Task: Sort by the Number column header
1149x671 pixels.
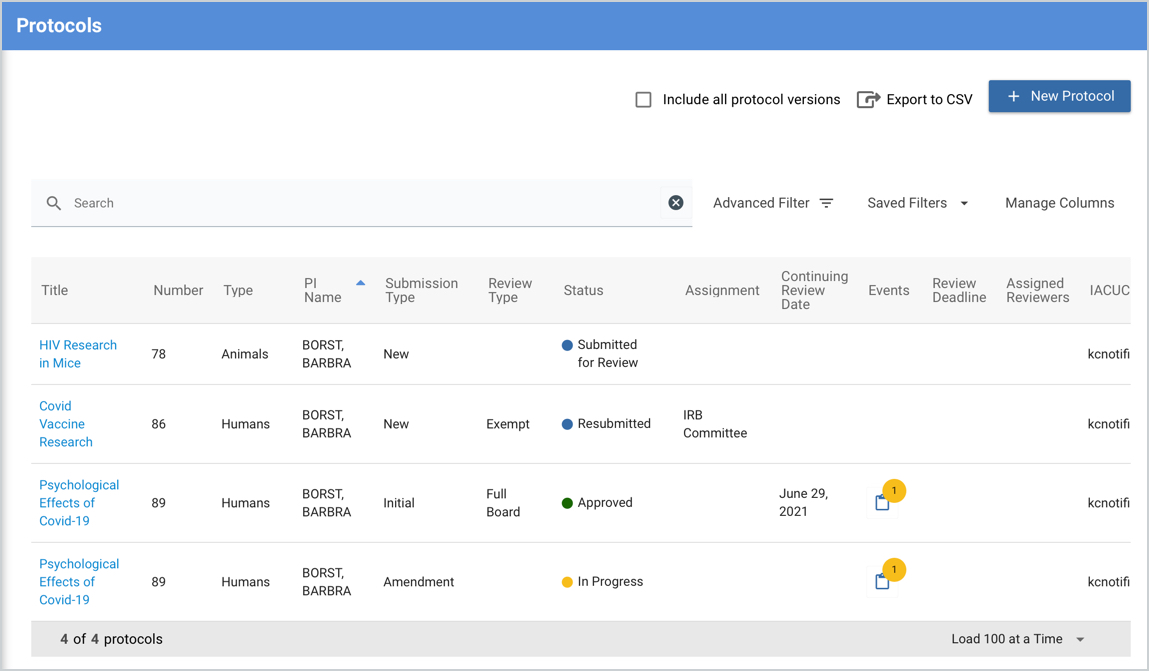Action: coord(178,290)
